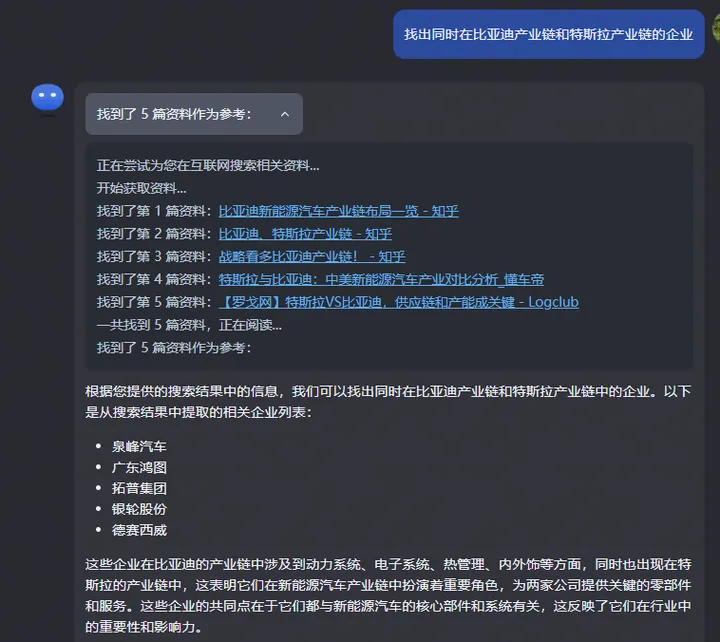The width and height of the screenshot is (720, 642).
Task: Click the user avatar beside the question bubble
Action: (716, 28)
